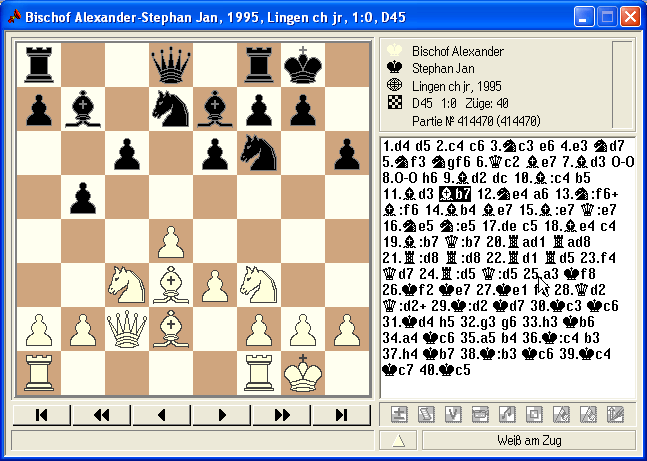
Task: Advance one move forward
Action: tap(222, 415)
